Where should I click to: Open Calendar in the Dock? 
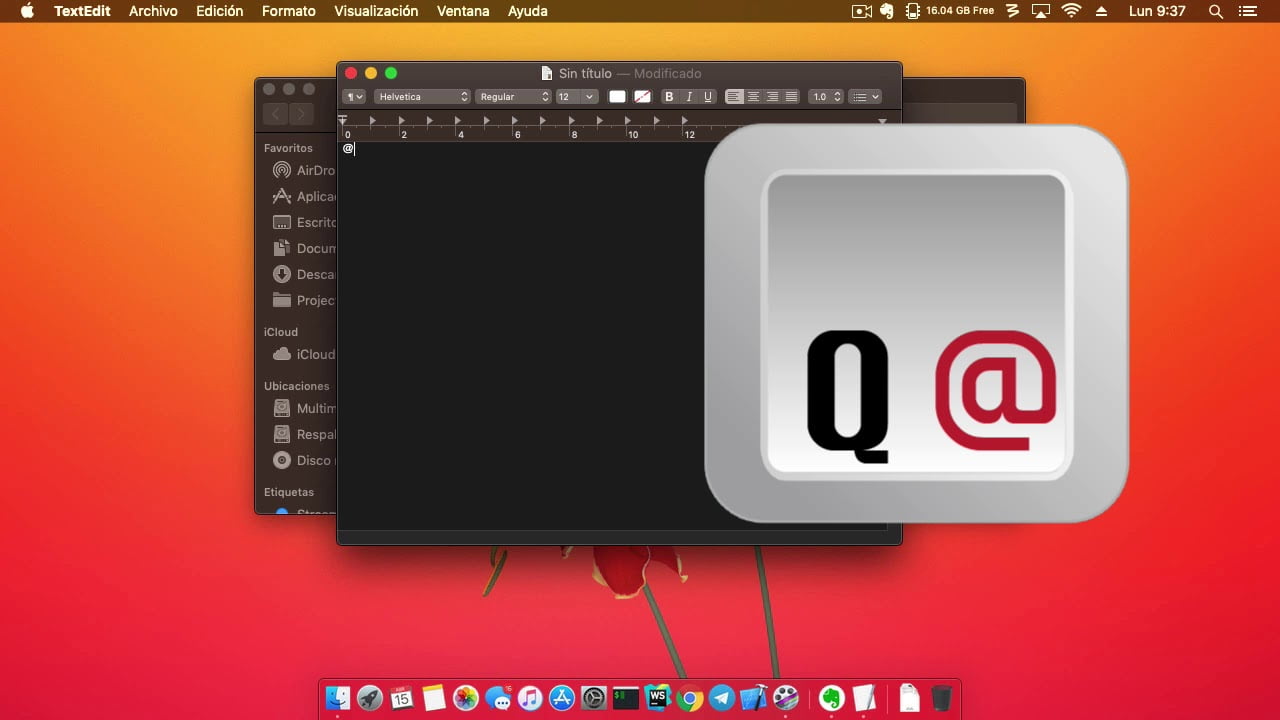pos(402,697)
